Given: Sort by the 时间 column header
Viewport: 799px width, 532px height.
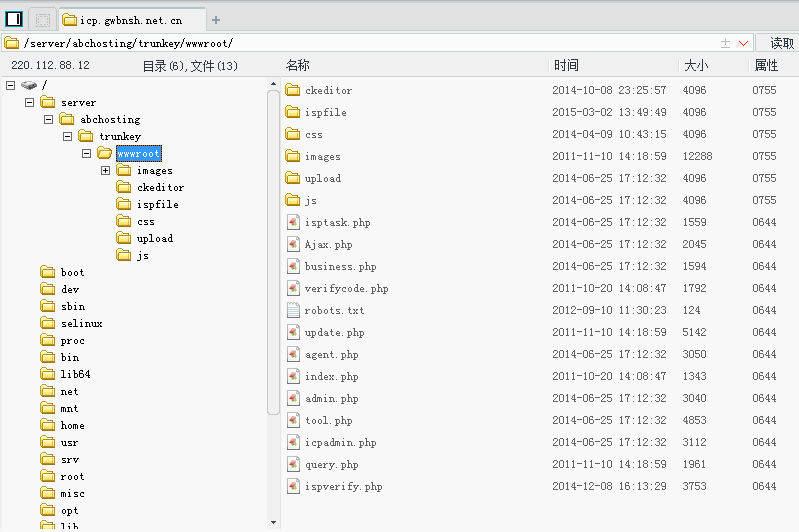Looking at the screenshot, I should tap(566, 65).
